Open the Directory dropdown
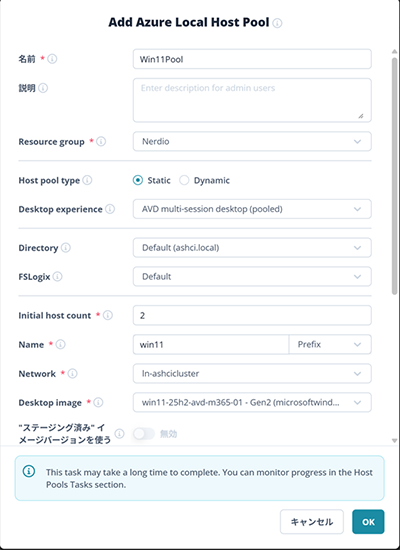The width and height of the screenshot is (400, 550). (x=252, y=248)
